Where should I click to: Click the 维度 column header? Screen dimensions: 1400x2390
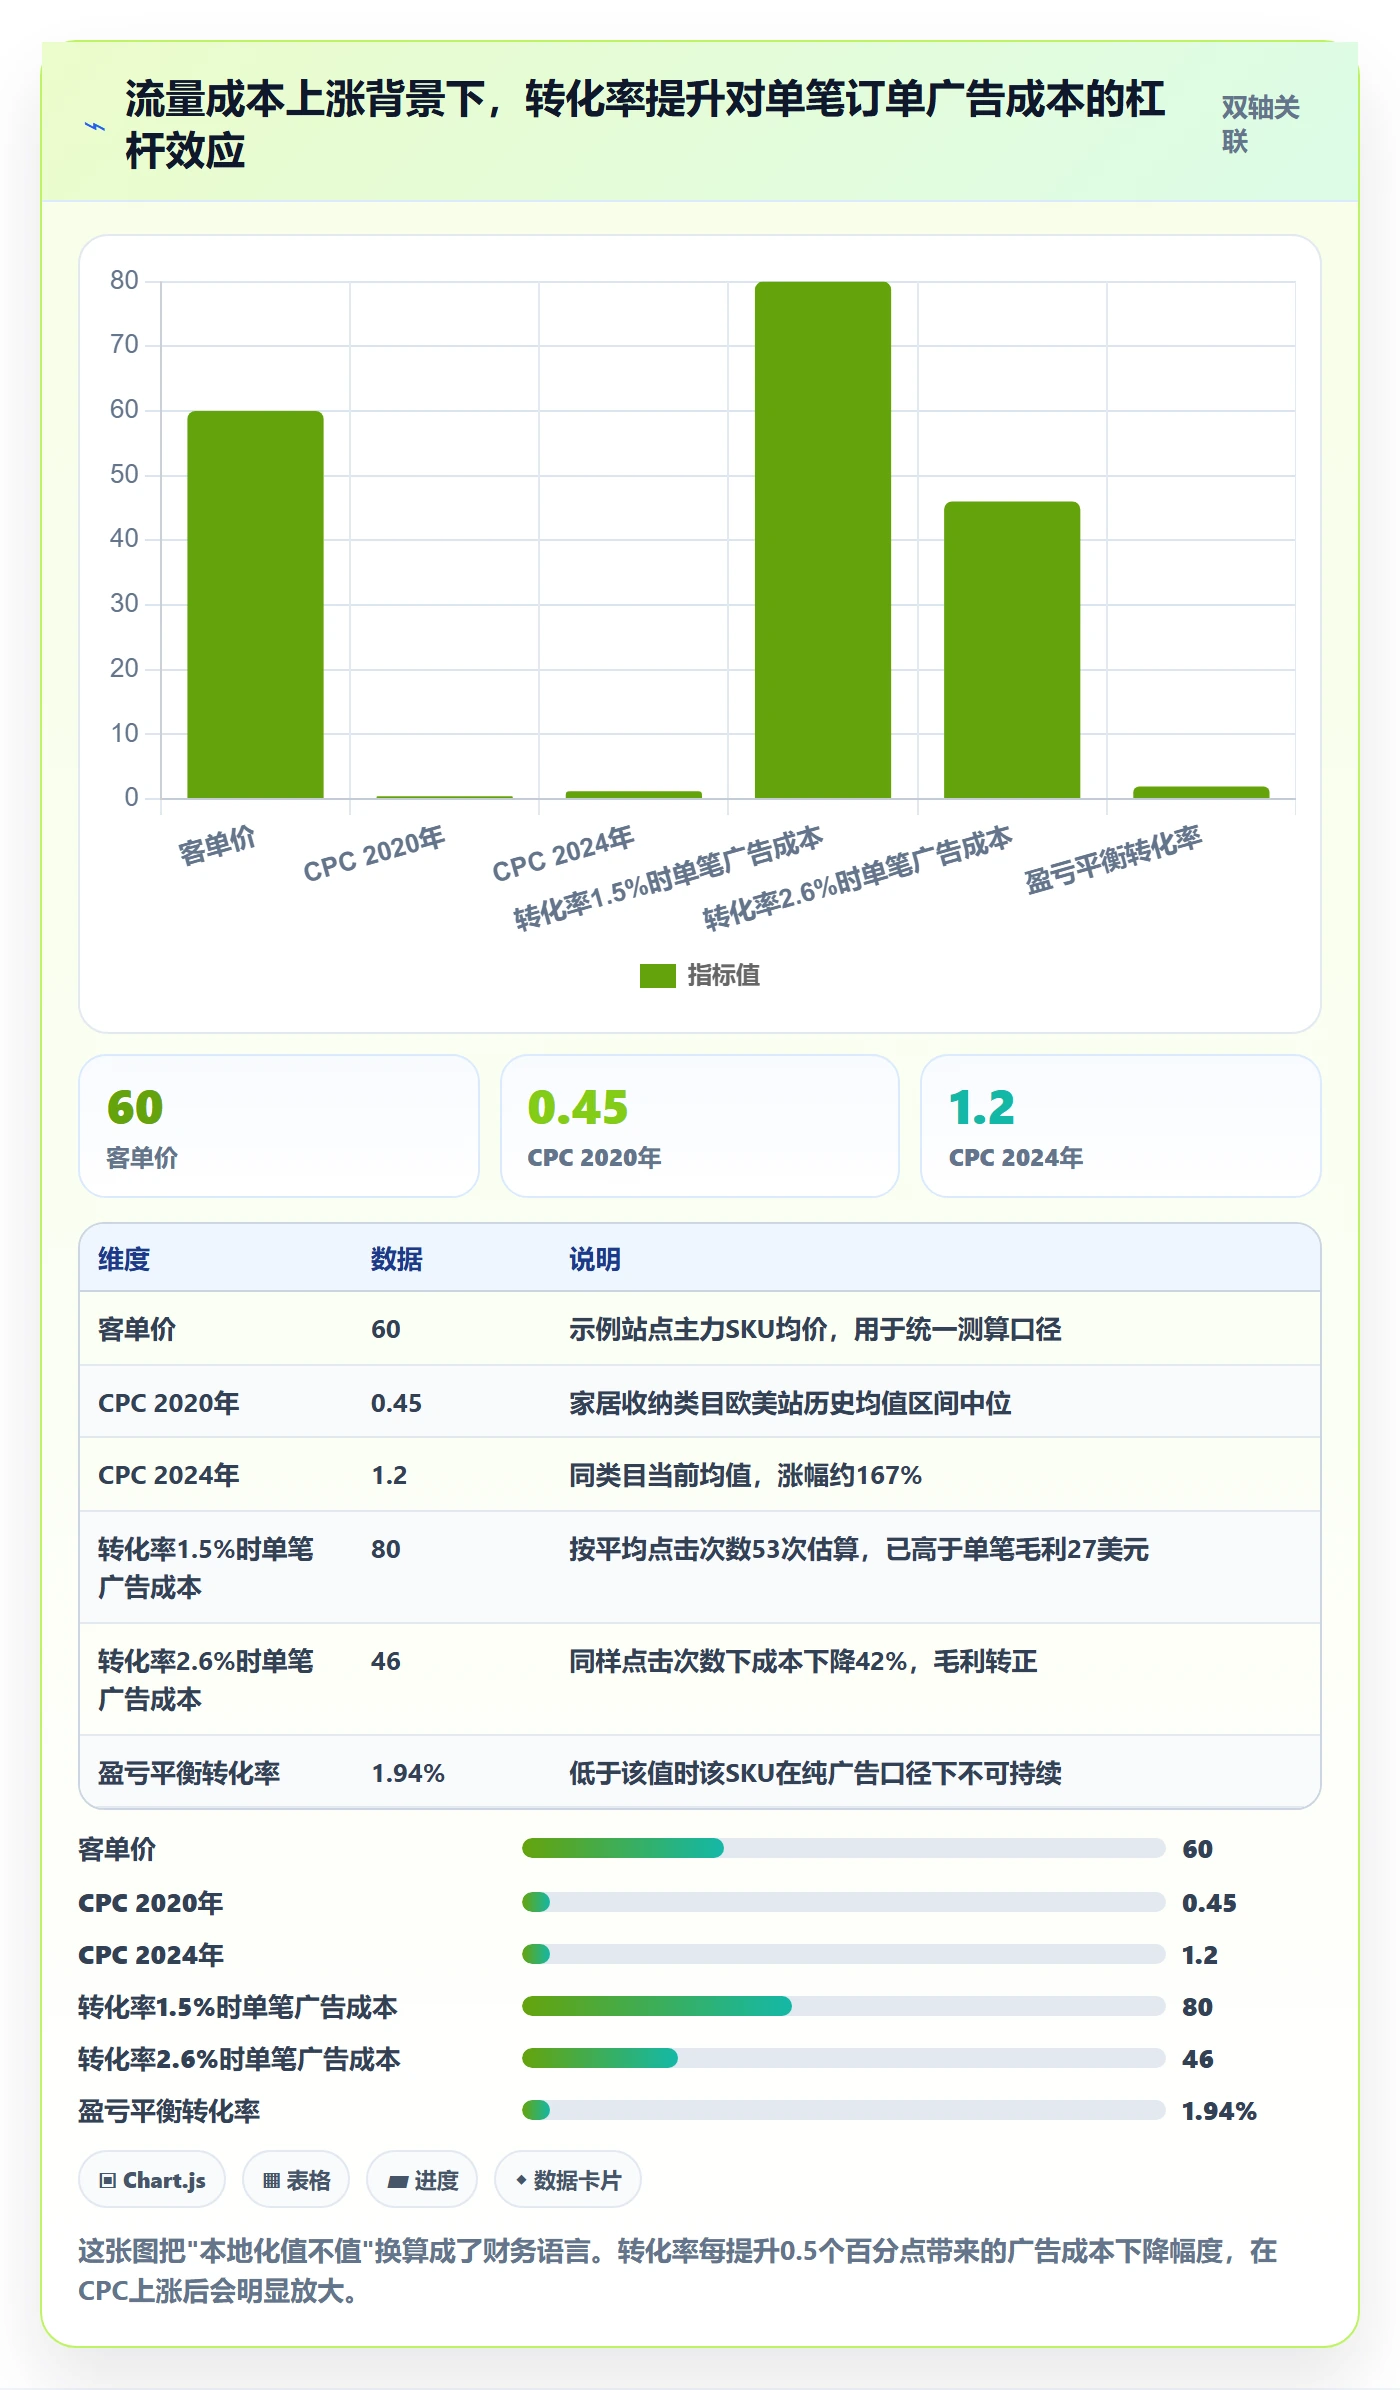[x=124, y=1259]
